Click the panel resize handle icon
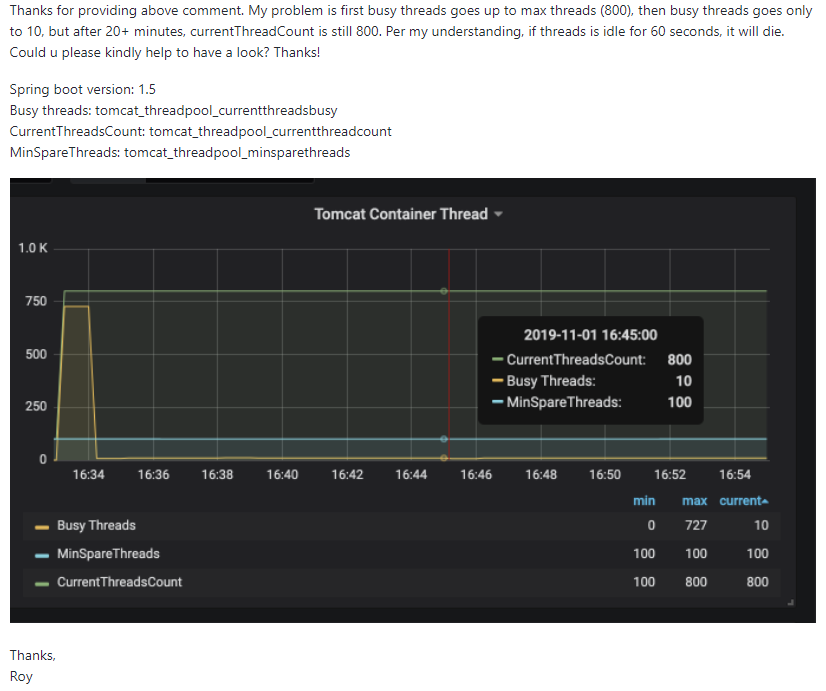This screenshot has height=691, width=826. [x=790, y=603]
